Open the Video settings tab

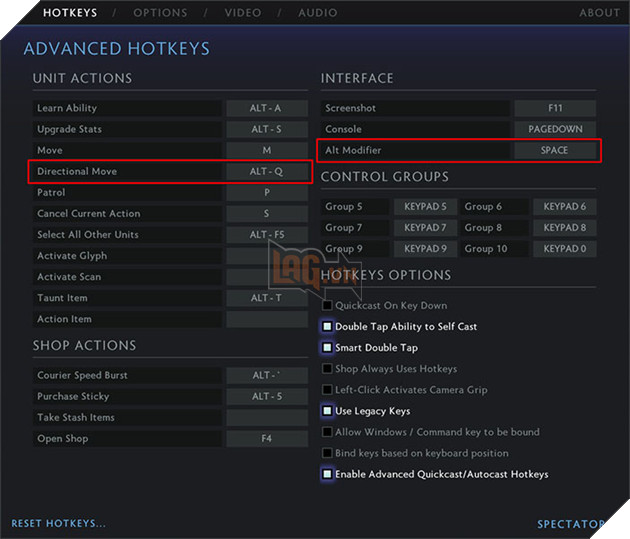243,13
